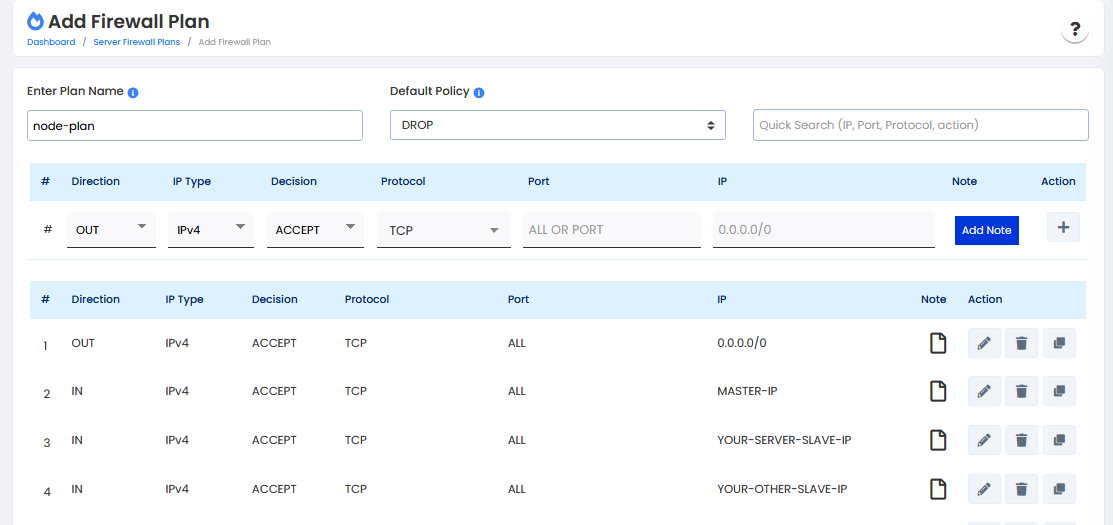The image size is (1113, 525).
Task: Open Server Firewall Plans breadcrumb link
Action: (137, 42)
